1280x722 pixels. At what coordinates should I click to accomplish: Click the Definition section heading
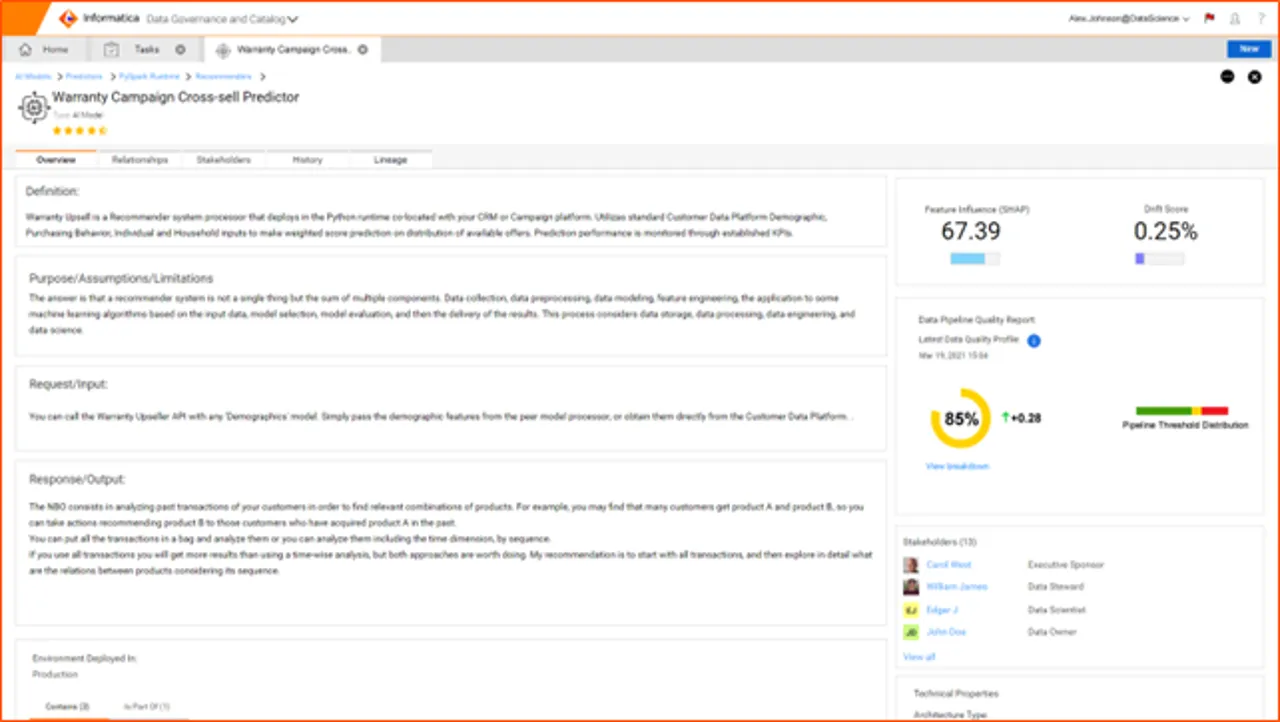tap(52, 191)
